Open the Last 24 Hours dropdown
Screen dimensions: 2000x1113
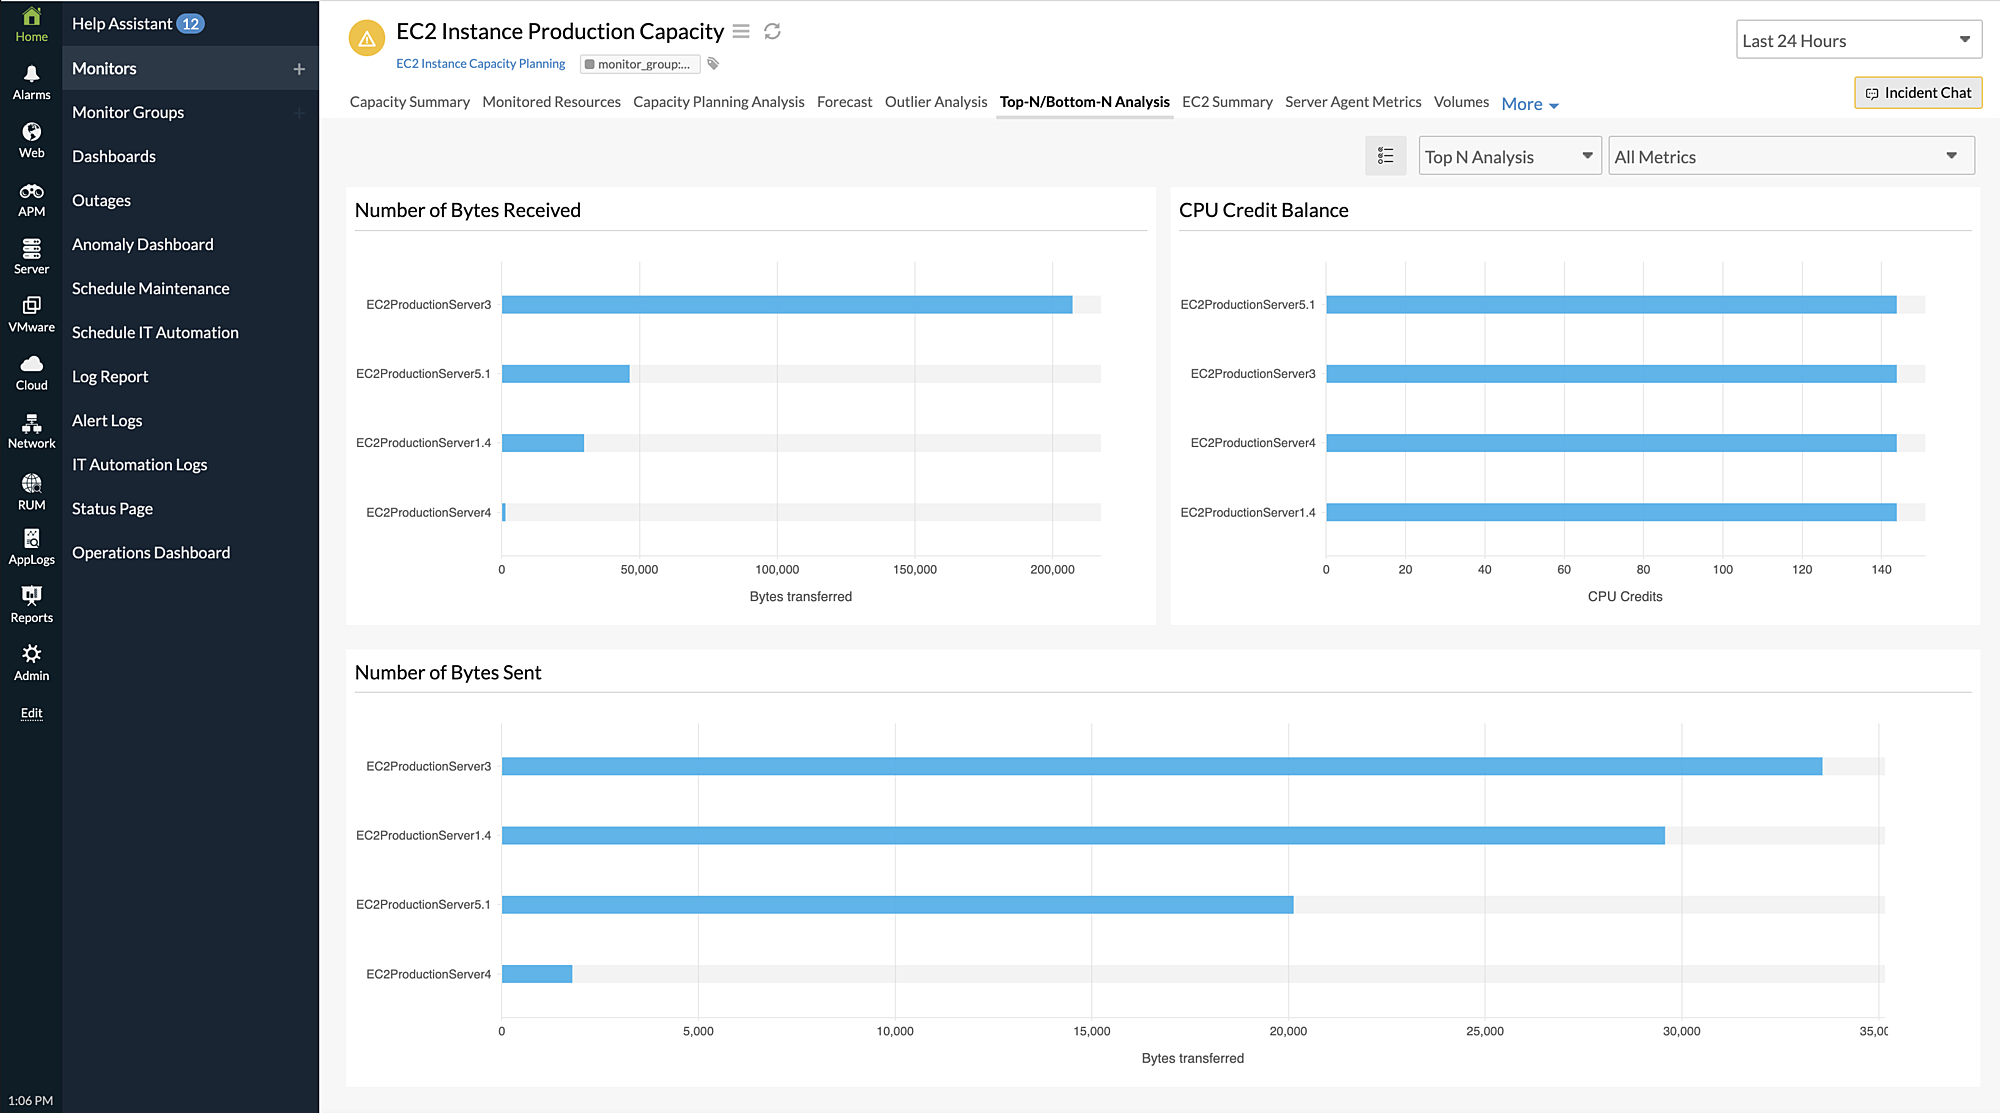point(1858,40)
